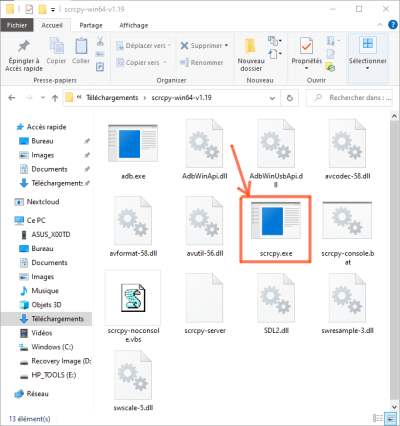Click the Épingler à Accès rapide pin icon
The width and height of the screenshot is (400, 426).
point(24,46)
